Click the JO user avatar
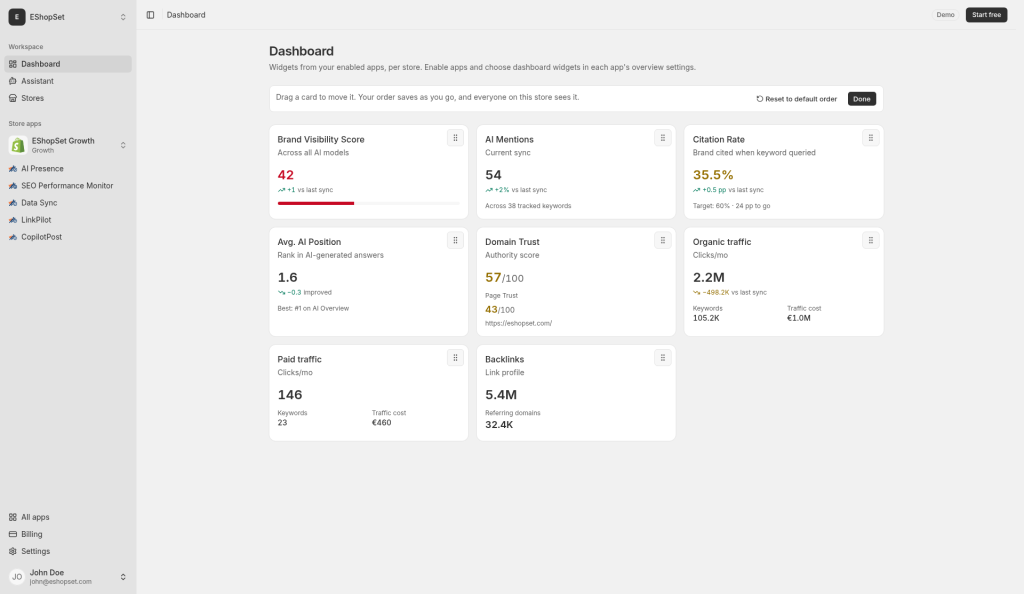 coord(17,577)
